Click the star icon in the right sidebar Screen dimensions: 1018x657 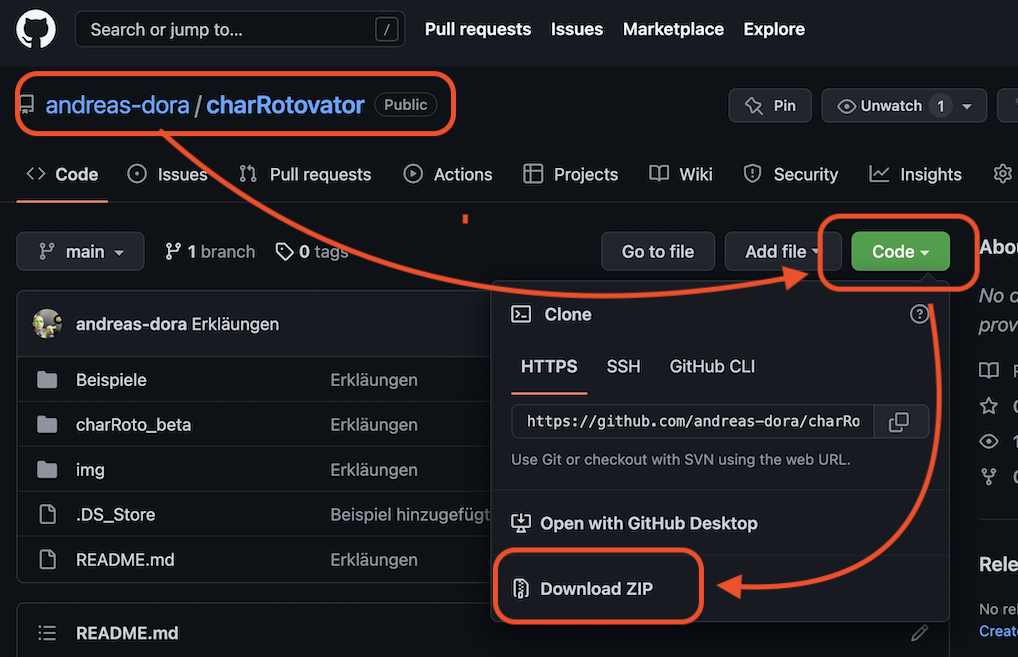pos(988,406)
